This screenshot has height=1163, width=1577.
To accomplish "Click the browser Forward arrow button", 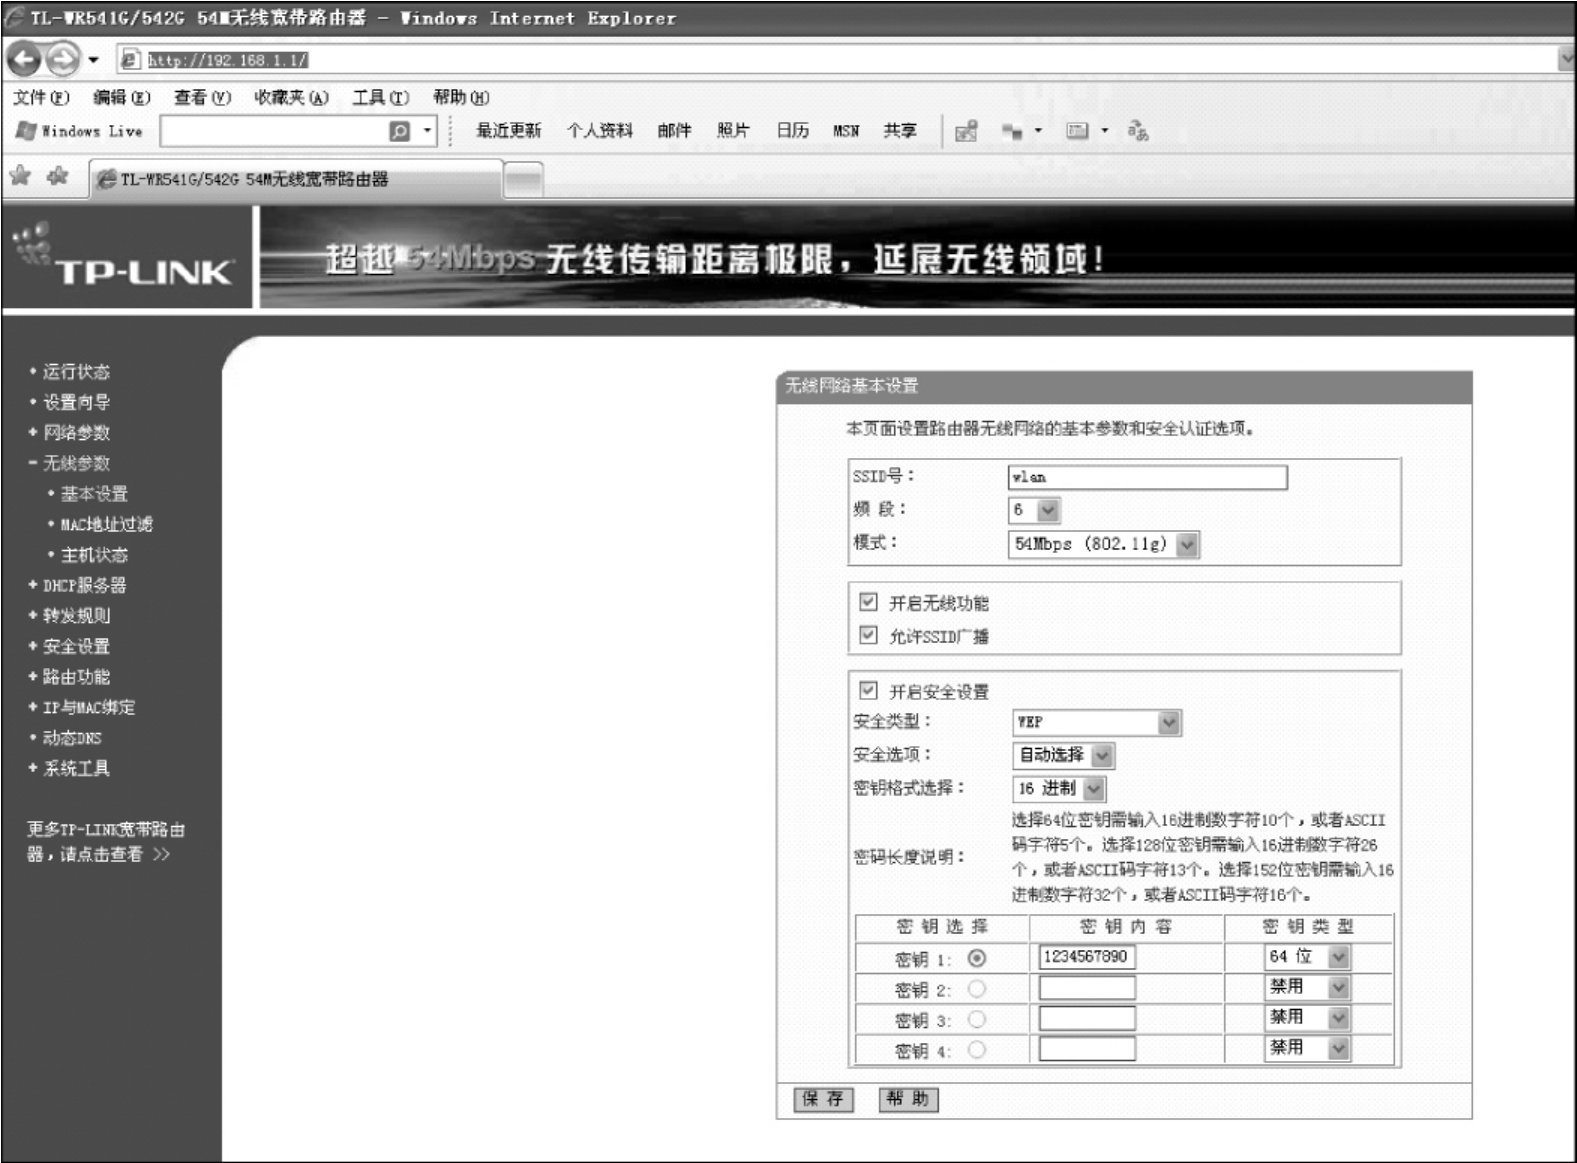I will click(62, 60).
